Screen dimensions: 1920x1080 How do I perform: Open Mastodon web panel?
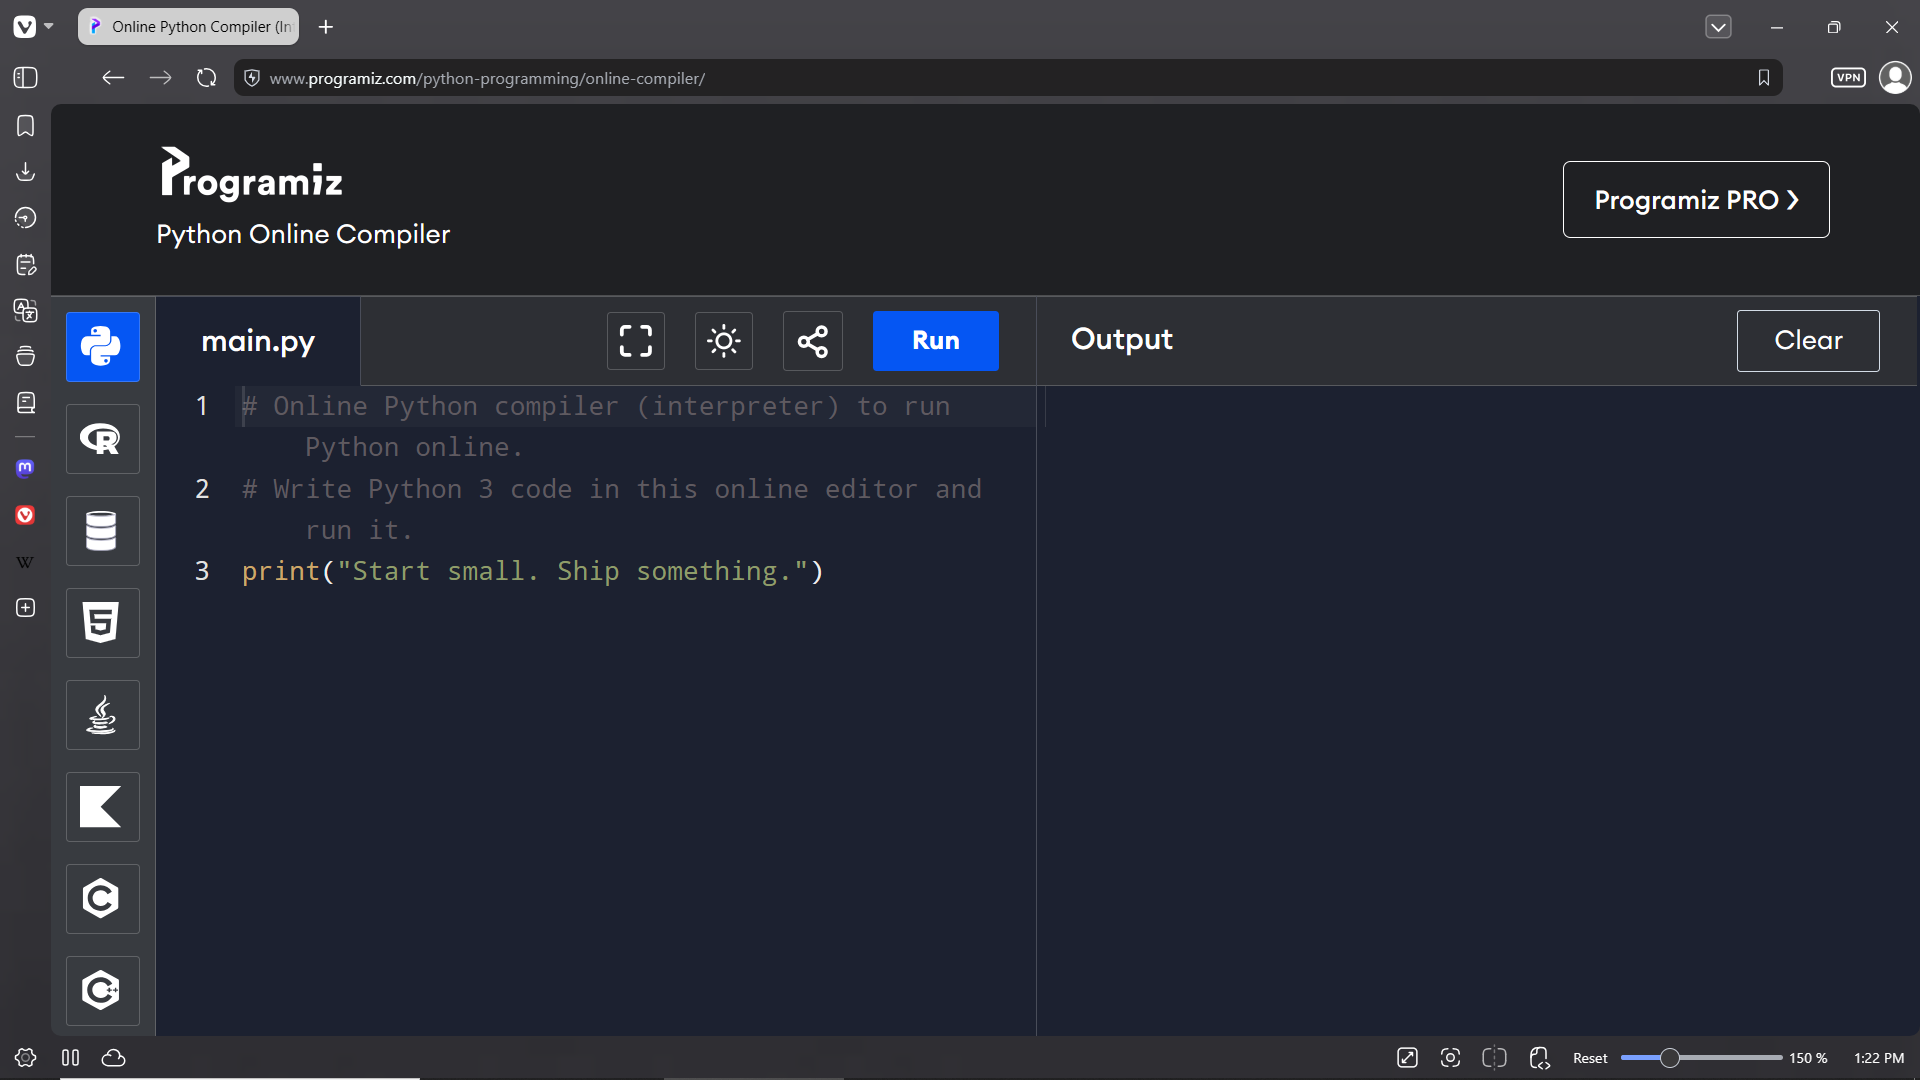pyautogui.click(x=26, y=468)
